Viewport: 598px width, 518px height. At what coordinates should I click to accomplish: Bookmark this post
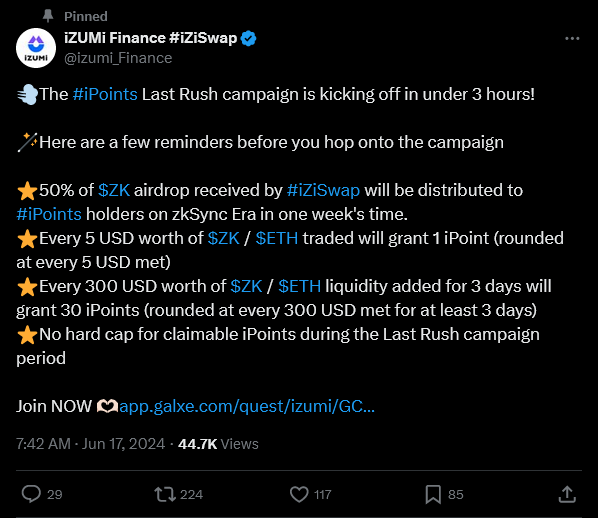click(433, 494)
